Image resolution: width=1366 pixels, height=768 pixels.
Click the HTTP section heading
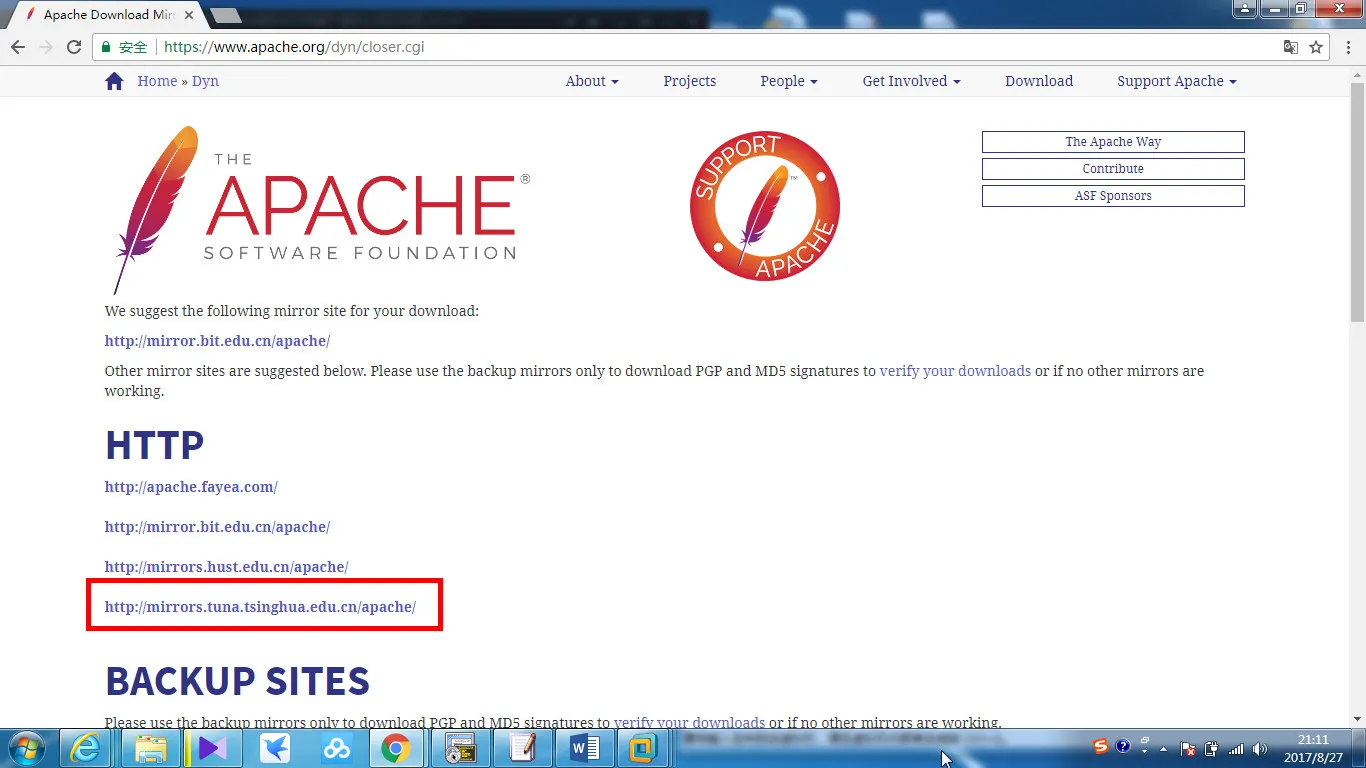pyautogui.click(x=154, y=445)
